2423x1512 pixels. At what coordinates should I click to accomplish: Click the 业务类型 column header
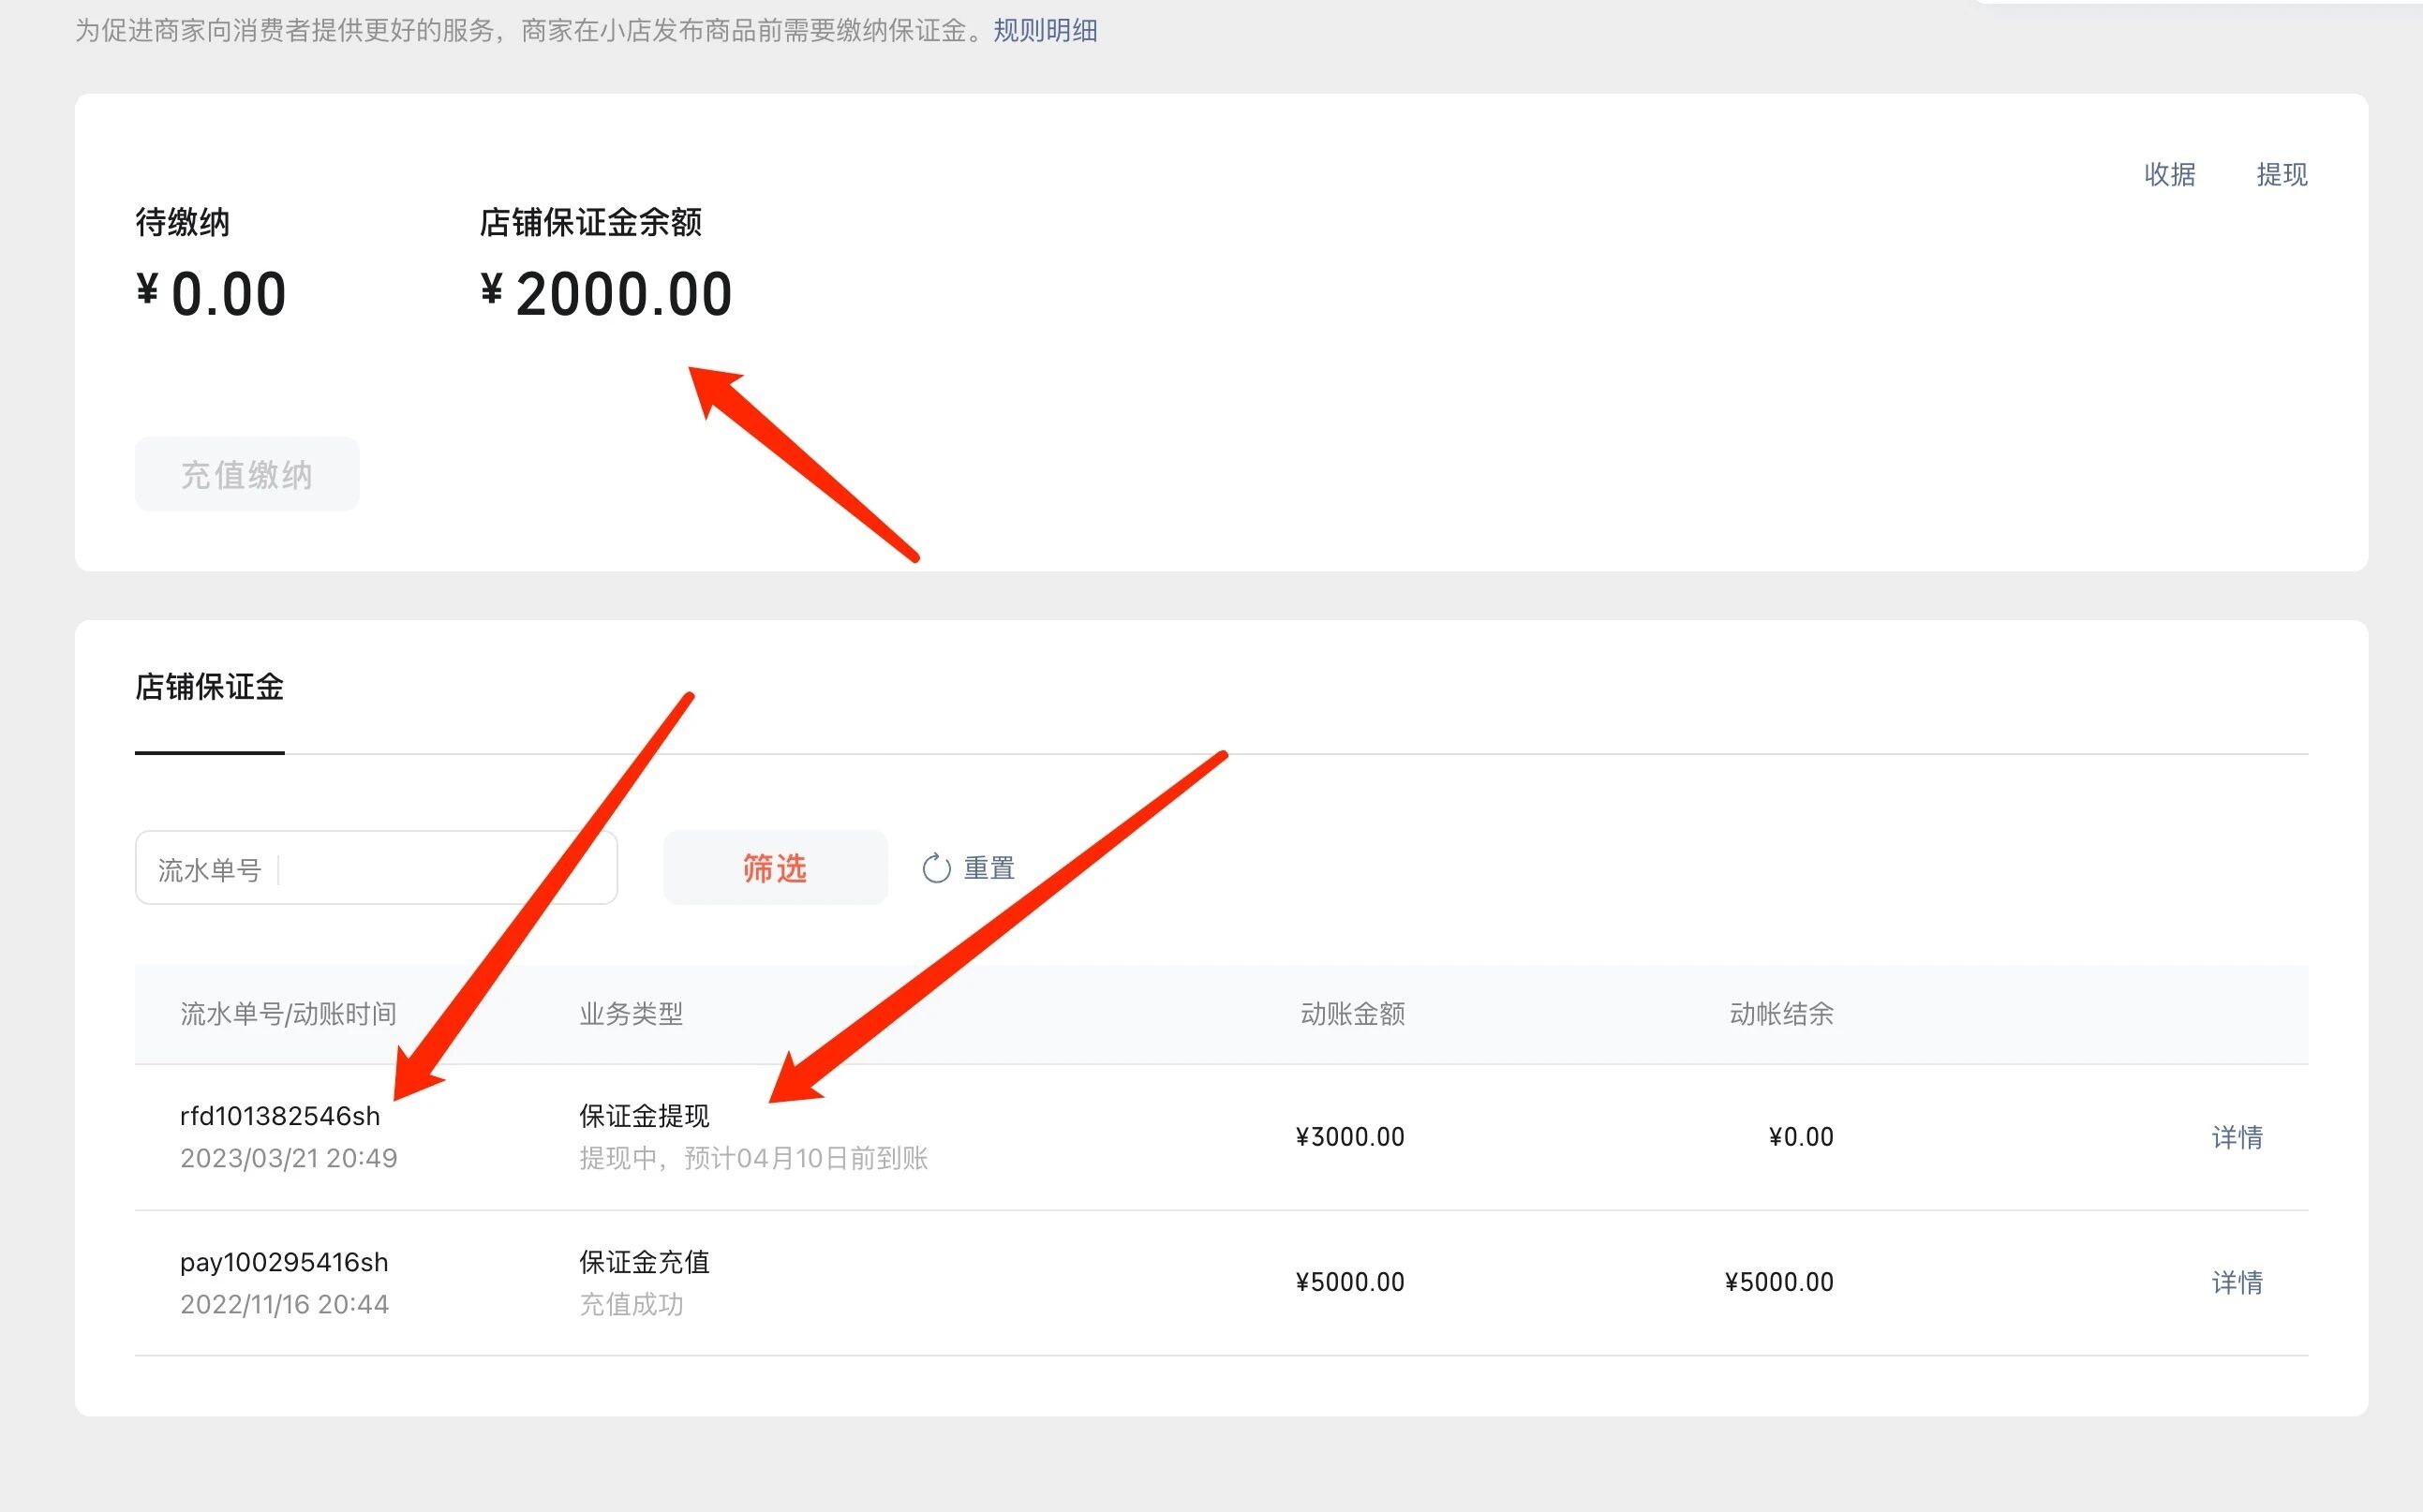631,1014
